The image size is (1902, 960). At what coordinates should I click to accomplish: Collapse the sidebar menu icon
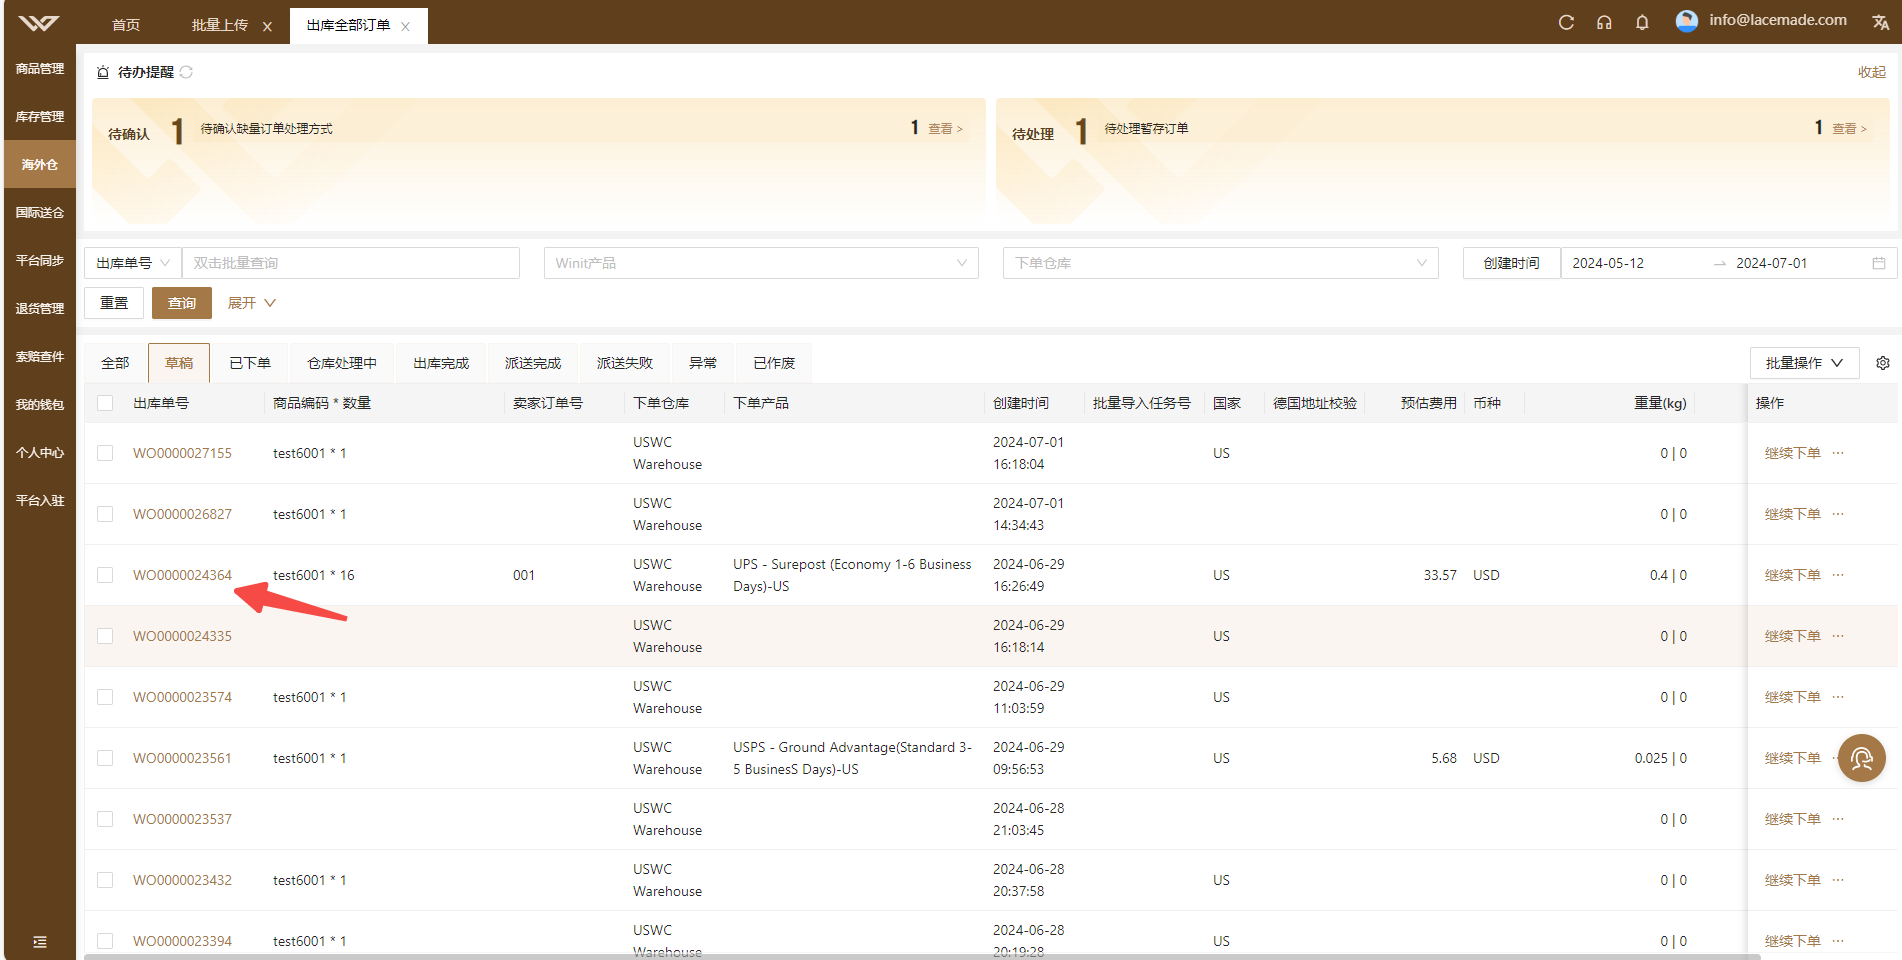[x=40, y=942]
